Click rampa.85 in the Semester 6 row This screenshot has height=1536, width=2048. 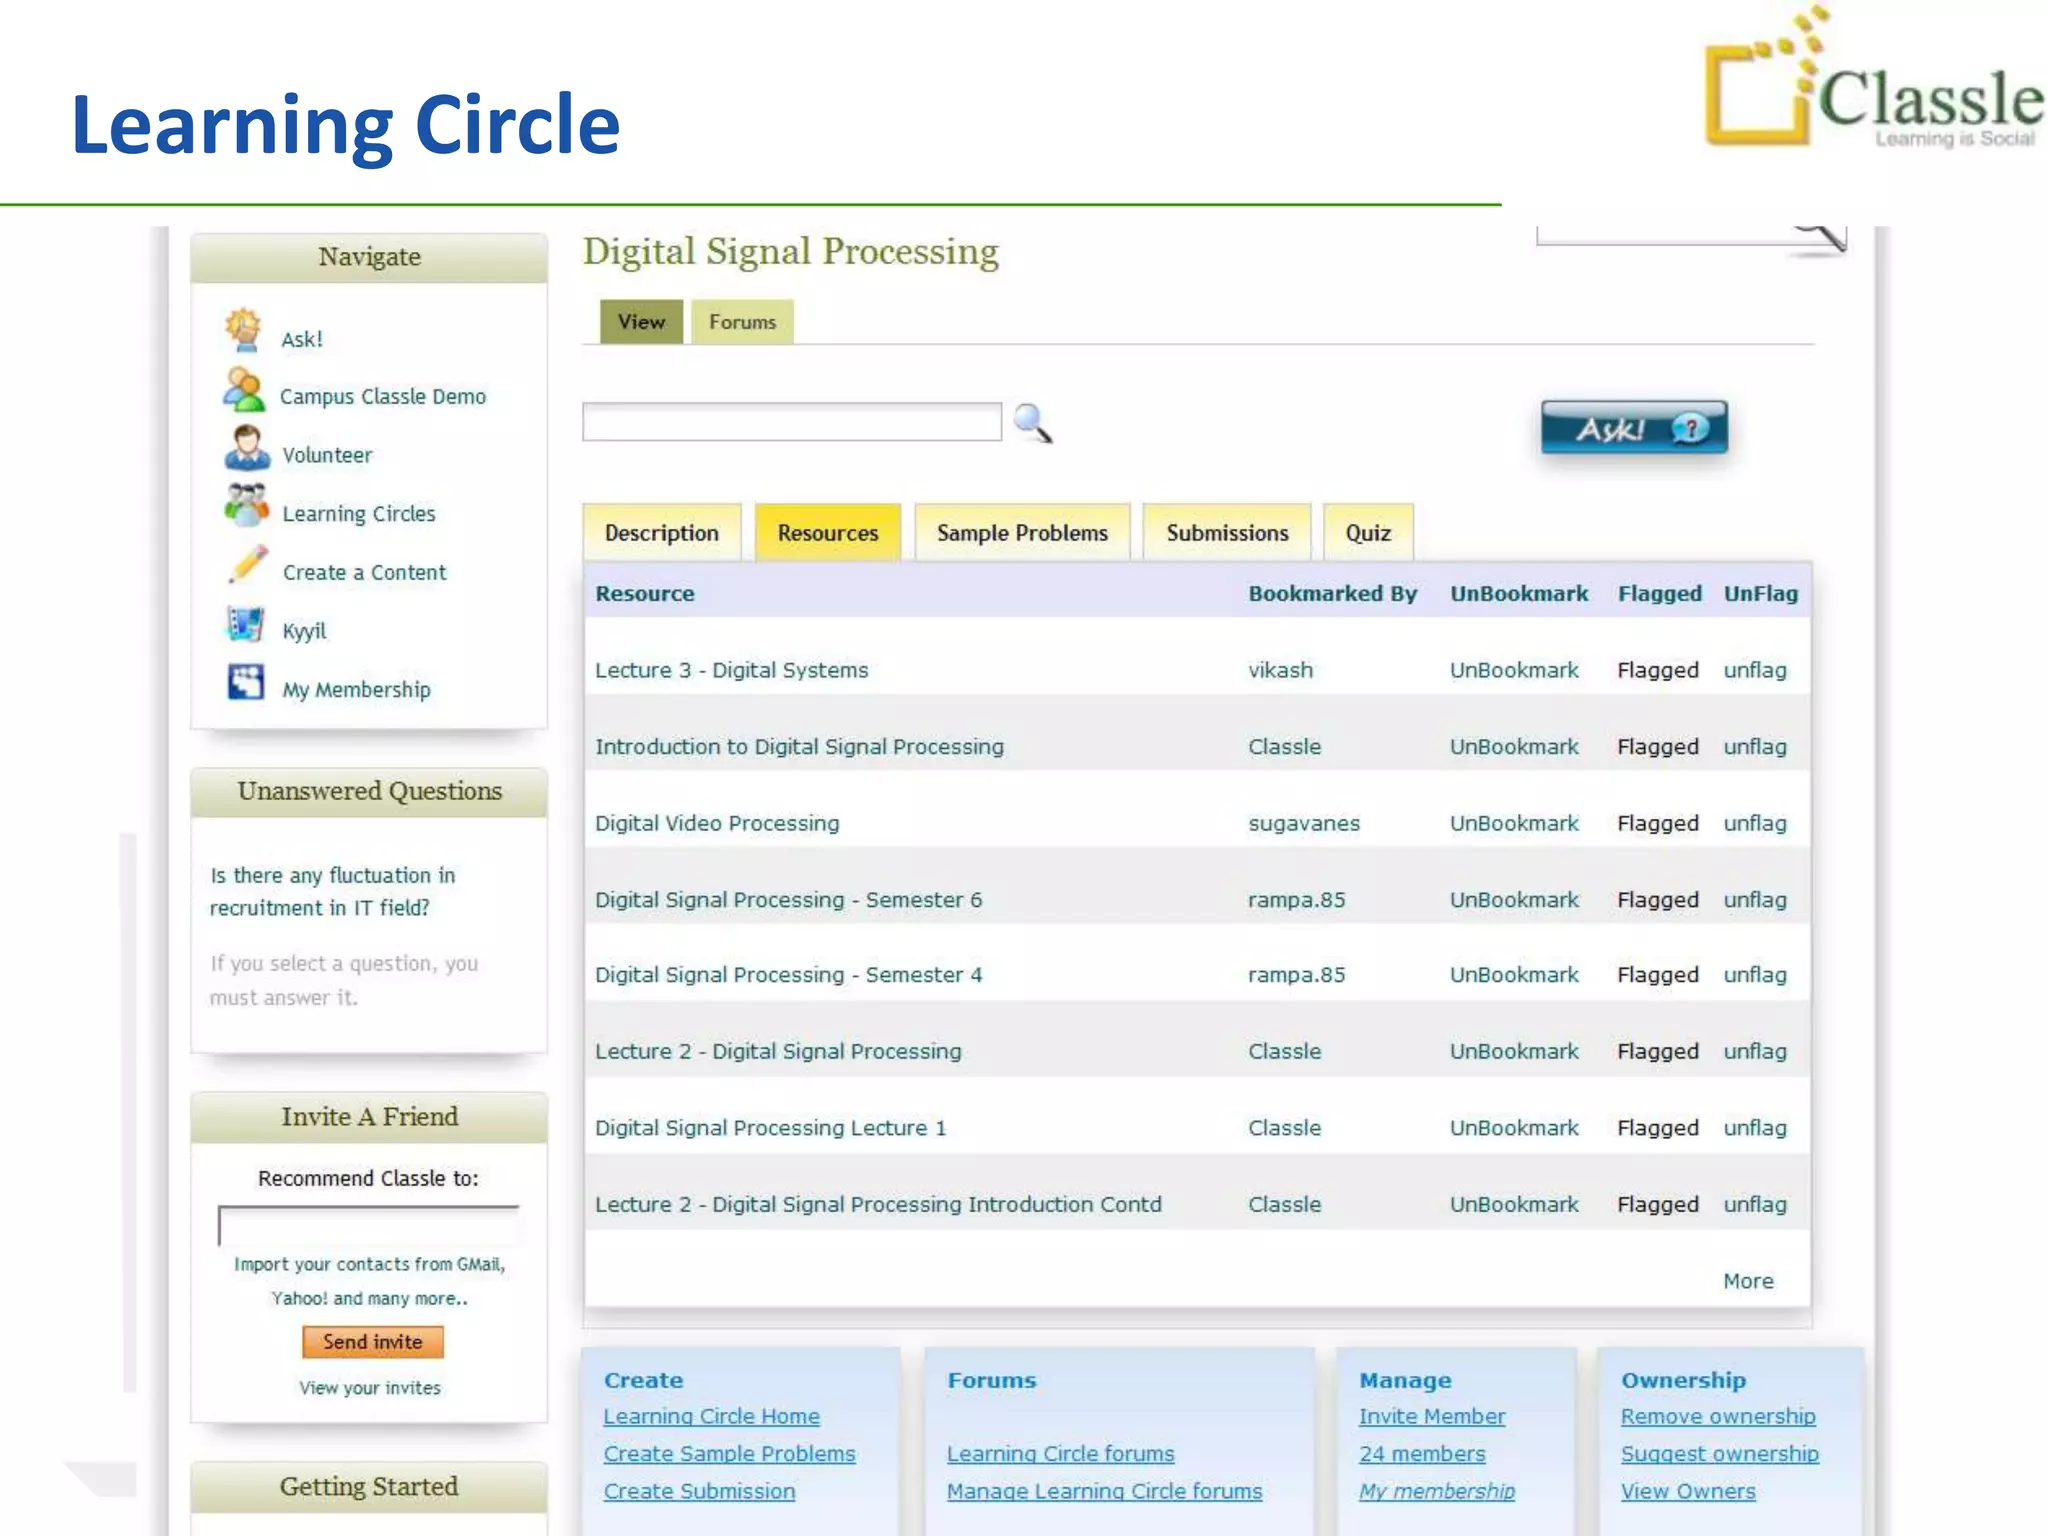1296,900
